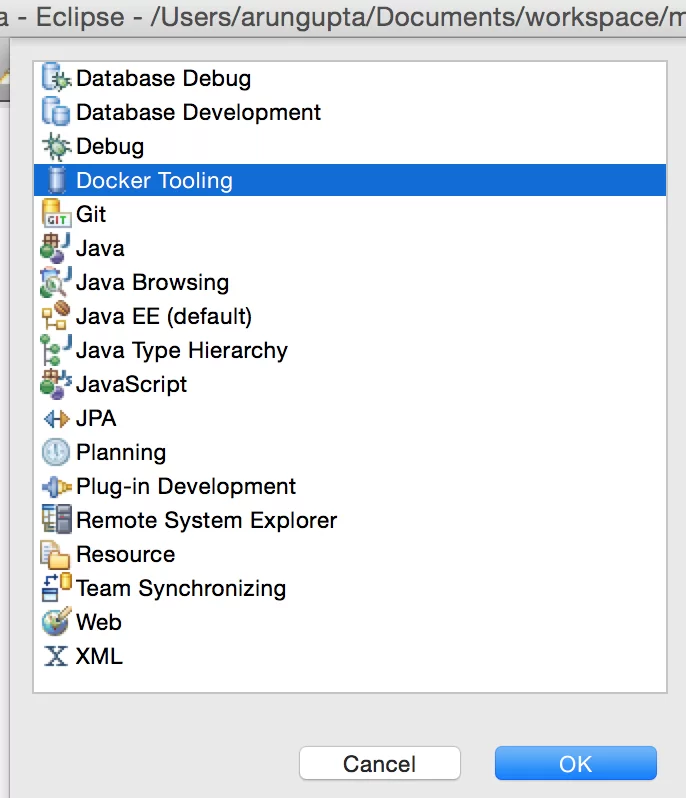Click the Plug-in Development plug icon
The height and width of the screenshot is (798, 686).
pos(56,487)
